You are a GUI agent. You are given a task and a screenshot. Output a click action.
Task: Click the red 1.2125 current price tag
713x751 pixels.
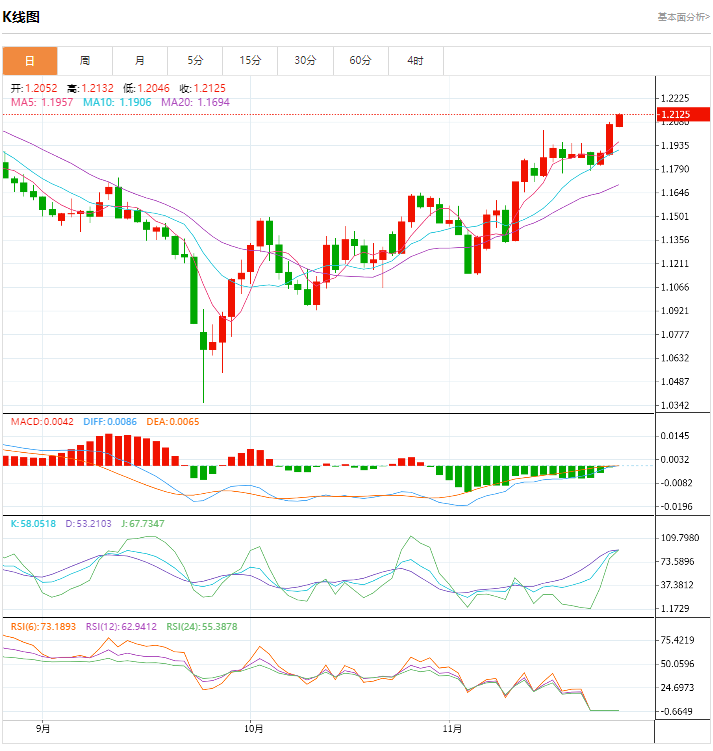coord(683,114)
